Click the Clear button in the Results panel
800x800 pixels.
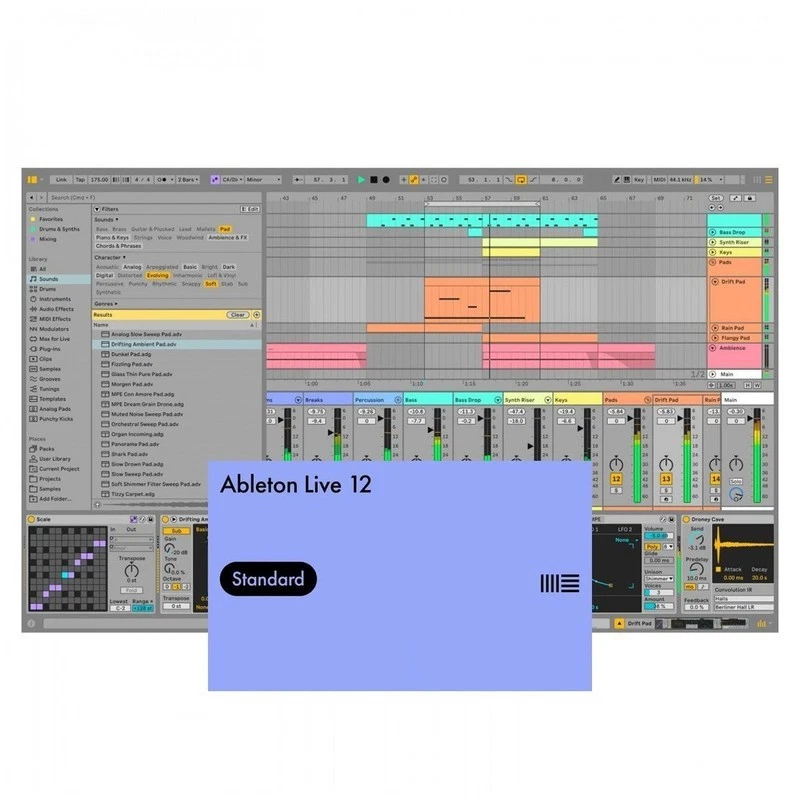point(238,314)
